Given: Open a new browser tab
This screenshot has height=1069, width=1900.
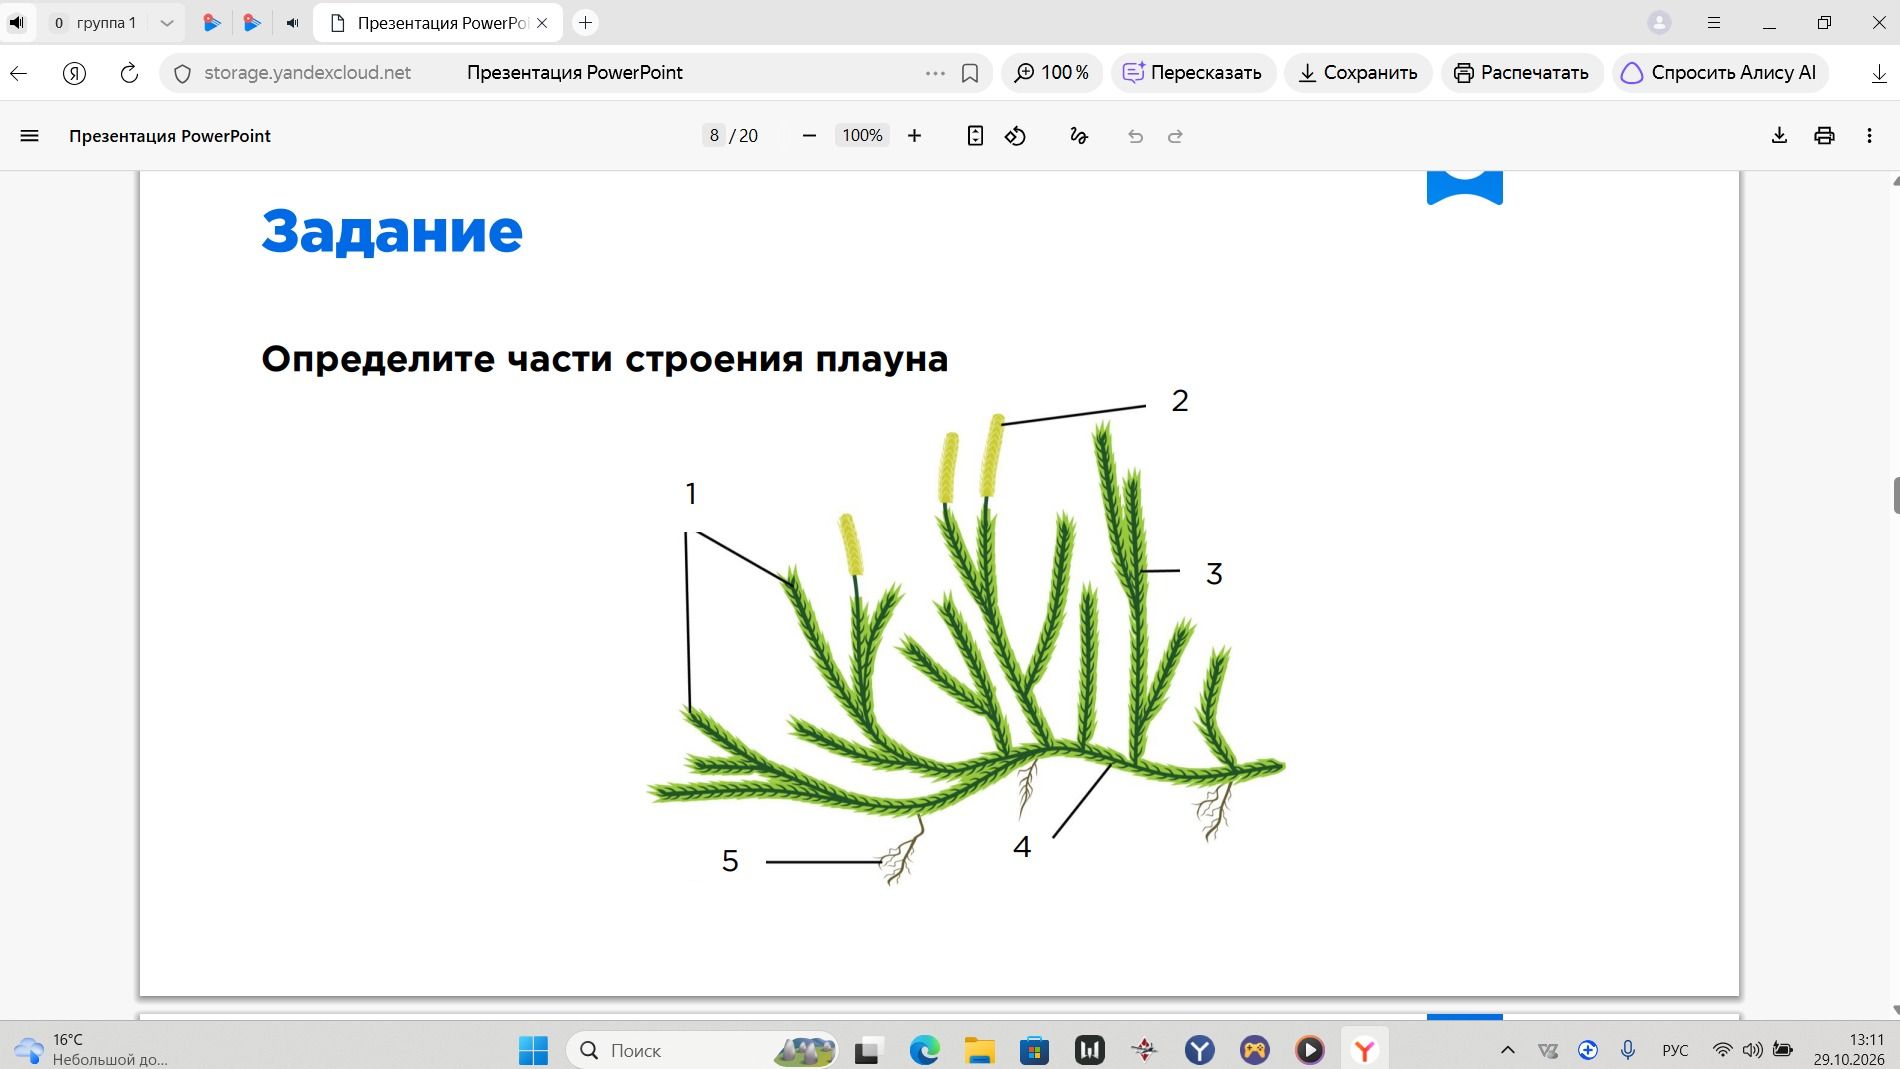Looking at the screenshot, I should (x=586, y=22).
